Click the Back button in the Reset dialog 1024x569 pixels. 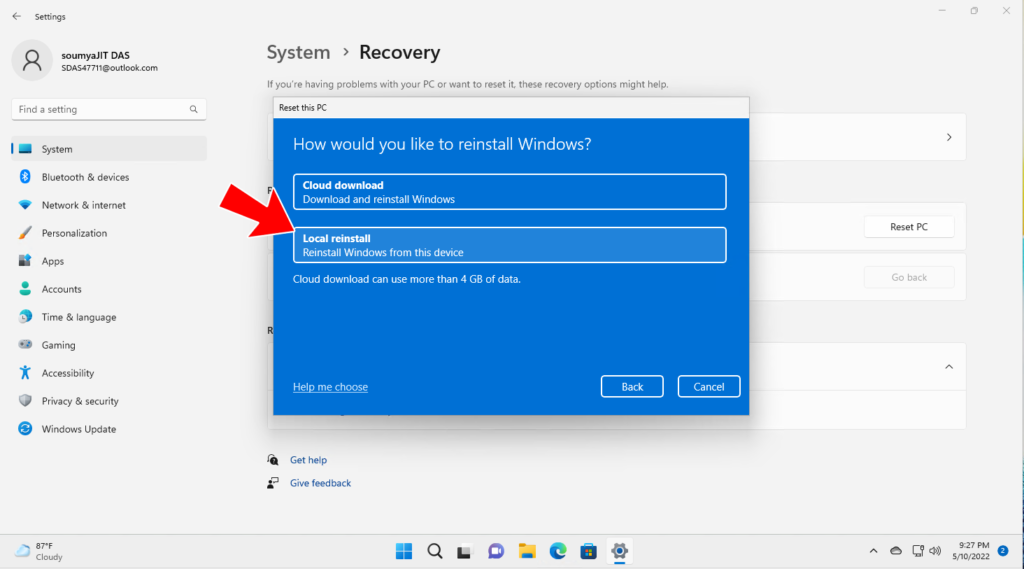632,386
